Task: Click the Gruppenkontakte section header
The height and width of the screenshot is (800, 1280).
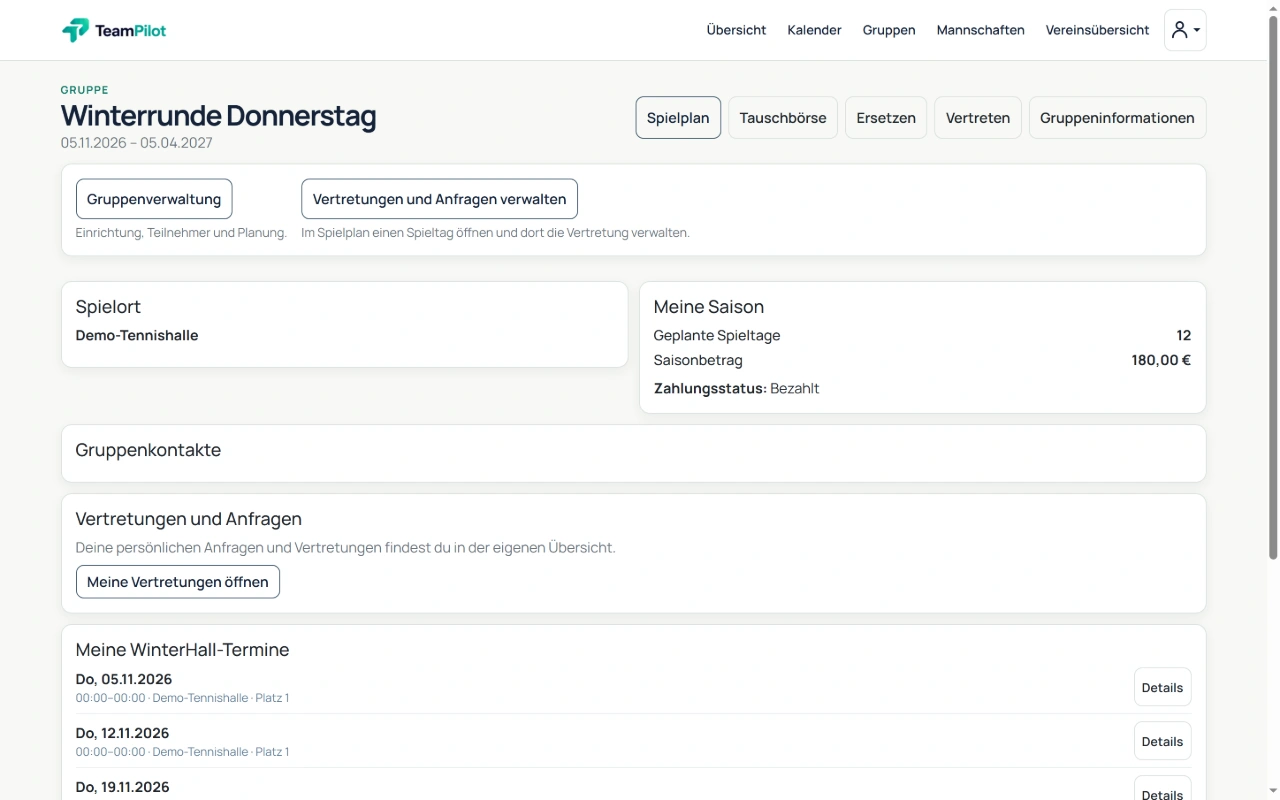Action: 148,450
